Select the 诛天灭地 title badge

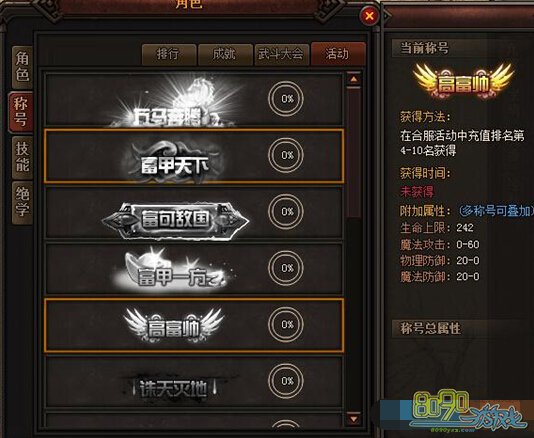tap(174, 388)
